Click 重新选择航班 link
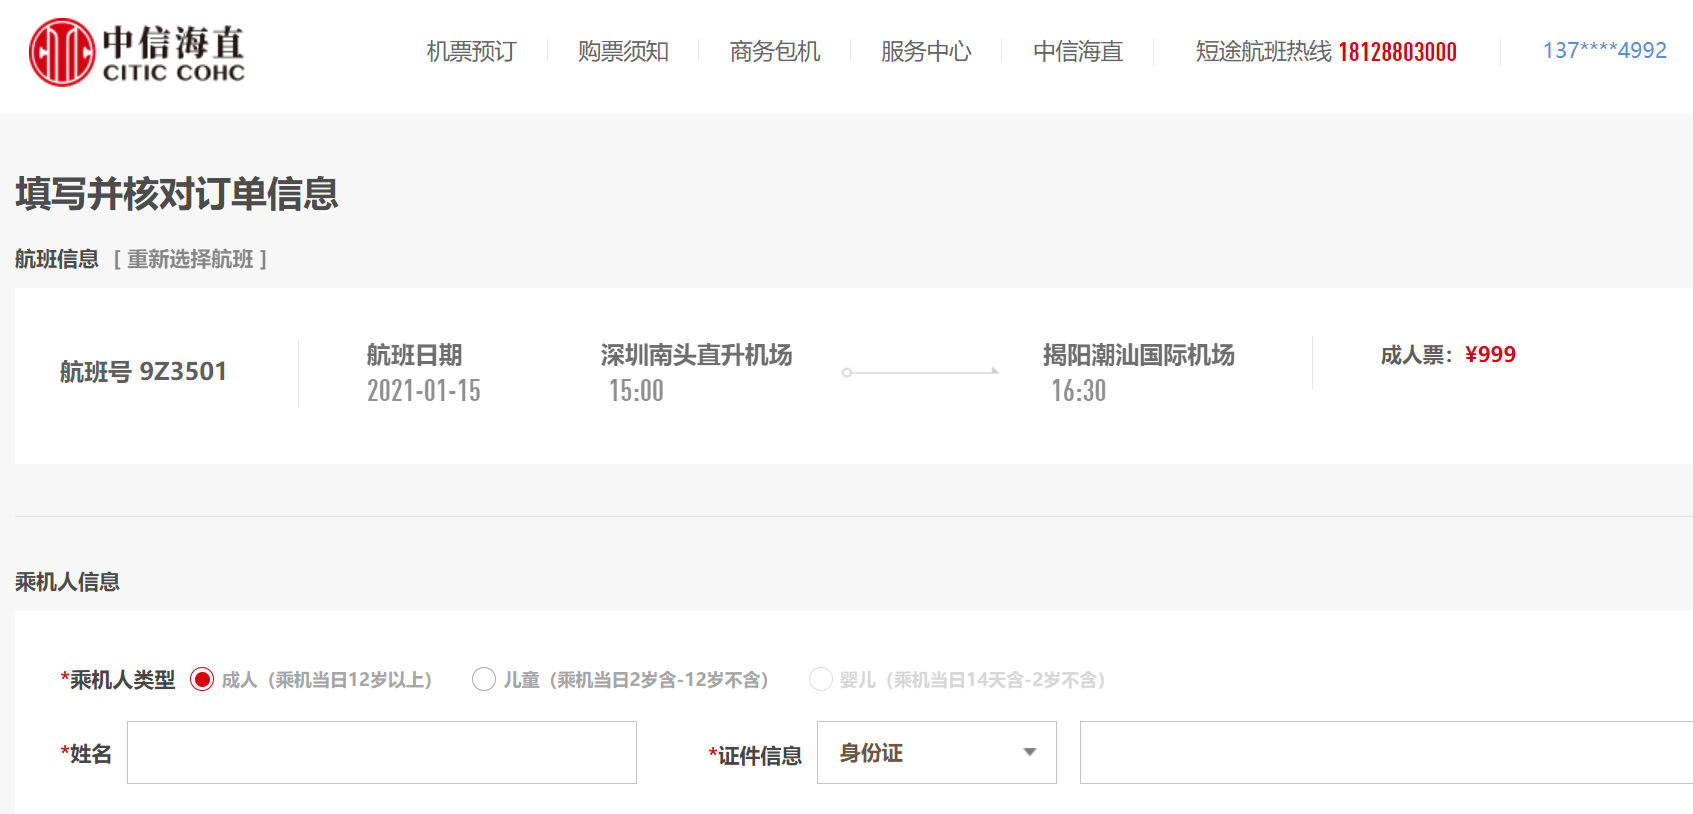Image resolution: width=1693 pixels, height=814 pixels. (190, 260)
